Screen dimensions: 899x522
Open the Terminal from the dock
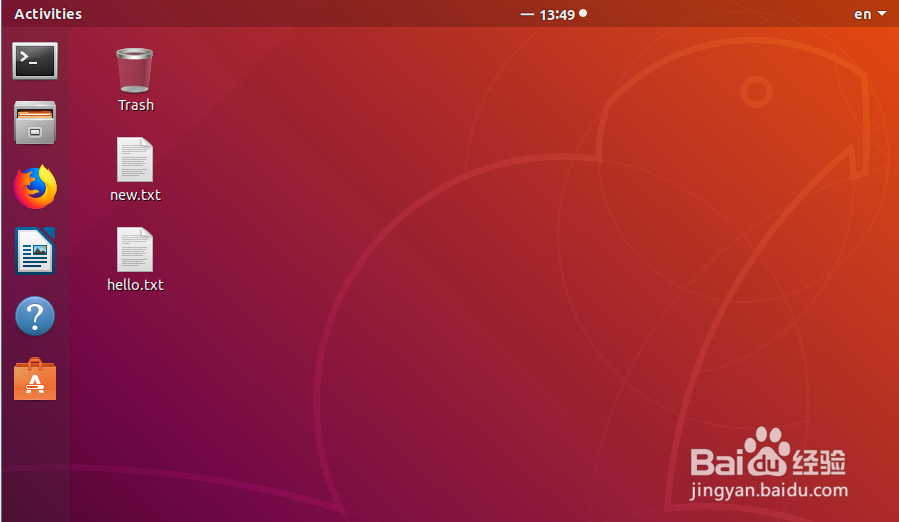click(35, 61)
